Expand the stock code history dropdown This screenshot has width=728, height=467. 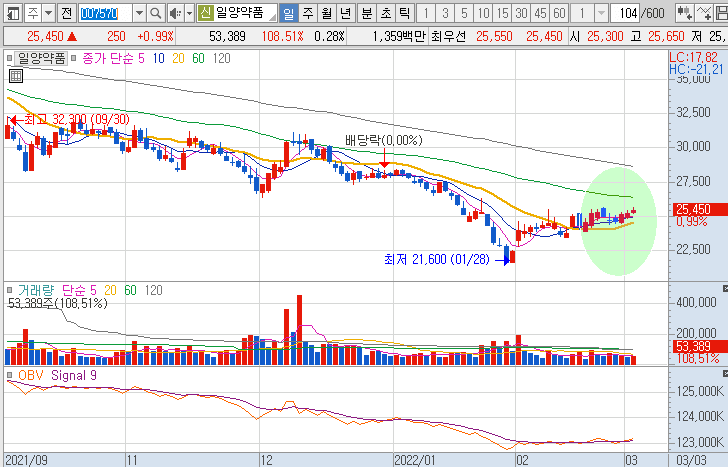click(139, 13)
